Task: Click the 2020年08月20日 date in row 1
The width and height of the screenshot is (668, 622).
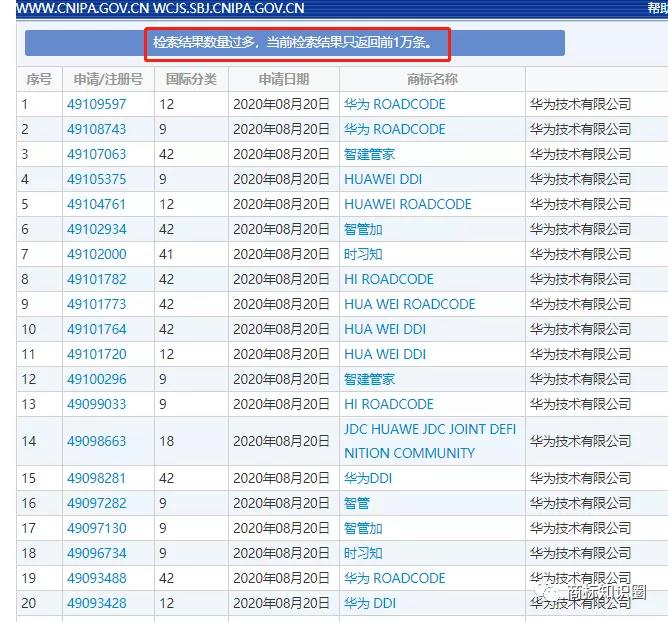Action: point(281,104)
